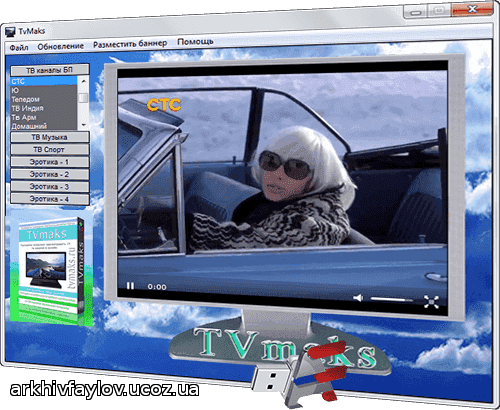
Task: Open the Разместить баннер menu
Action: 130,44
